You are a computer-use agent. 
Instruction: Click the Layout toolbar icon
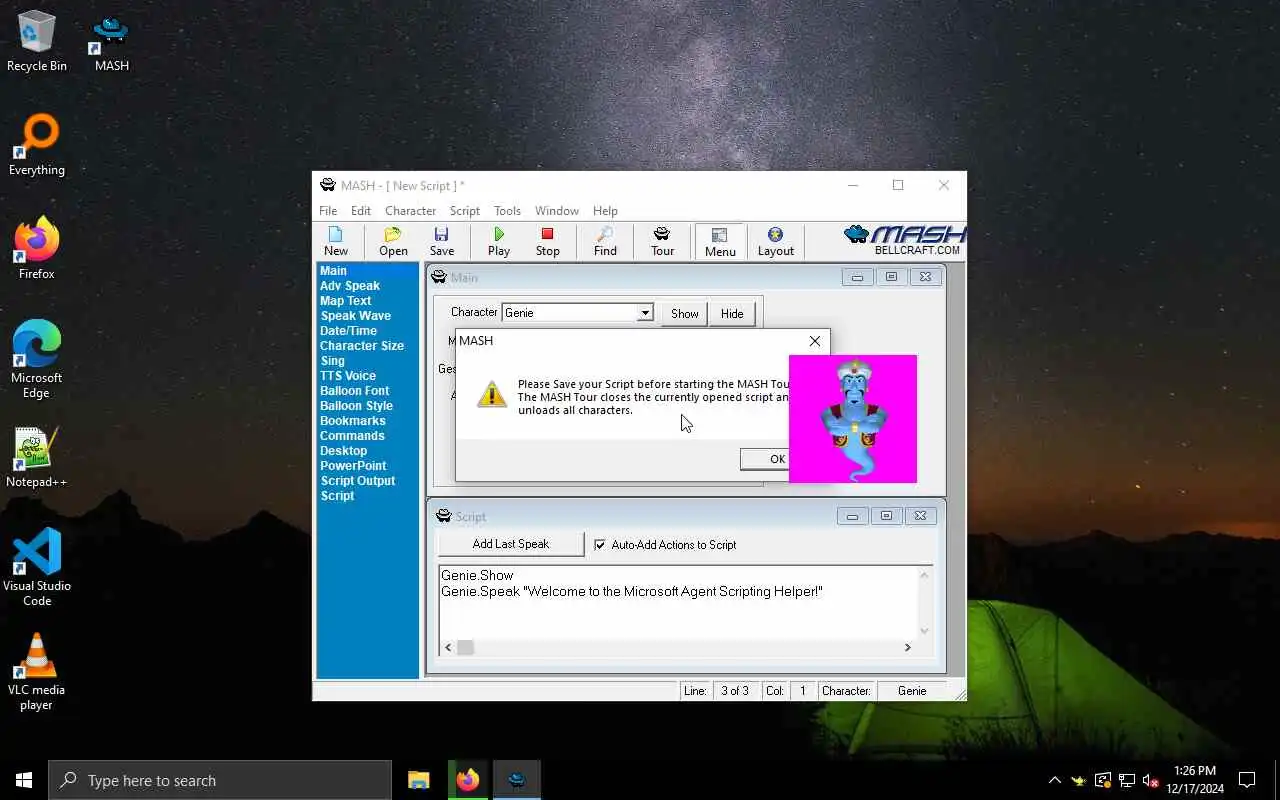(775, 241)
